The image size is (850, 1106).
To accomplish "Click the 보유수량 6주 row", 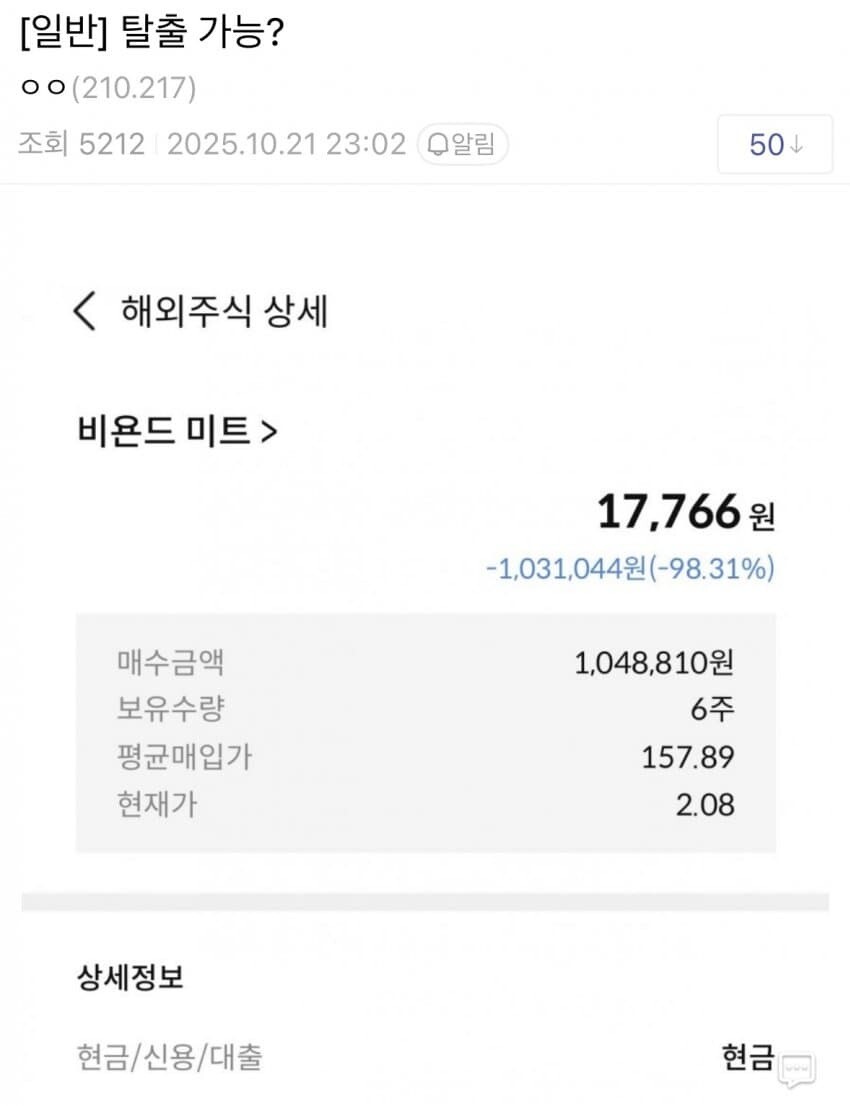I will (x=425, y=708).
